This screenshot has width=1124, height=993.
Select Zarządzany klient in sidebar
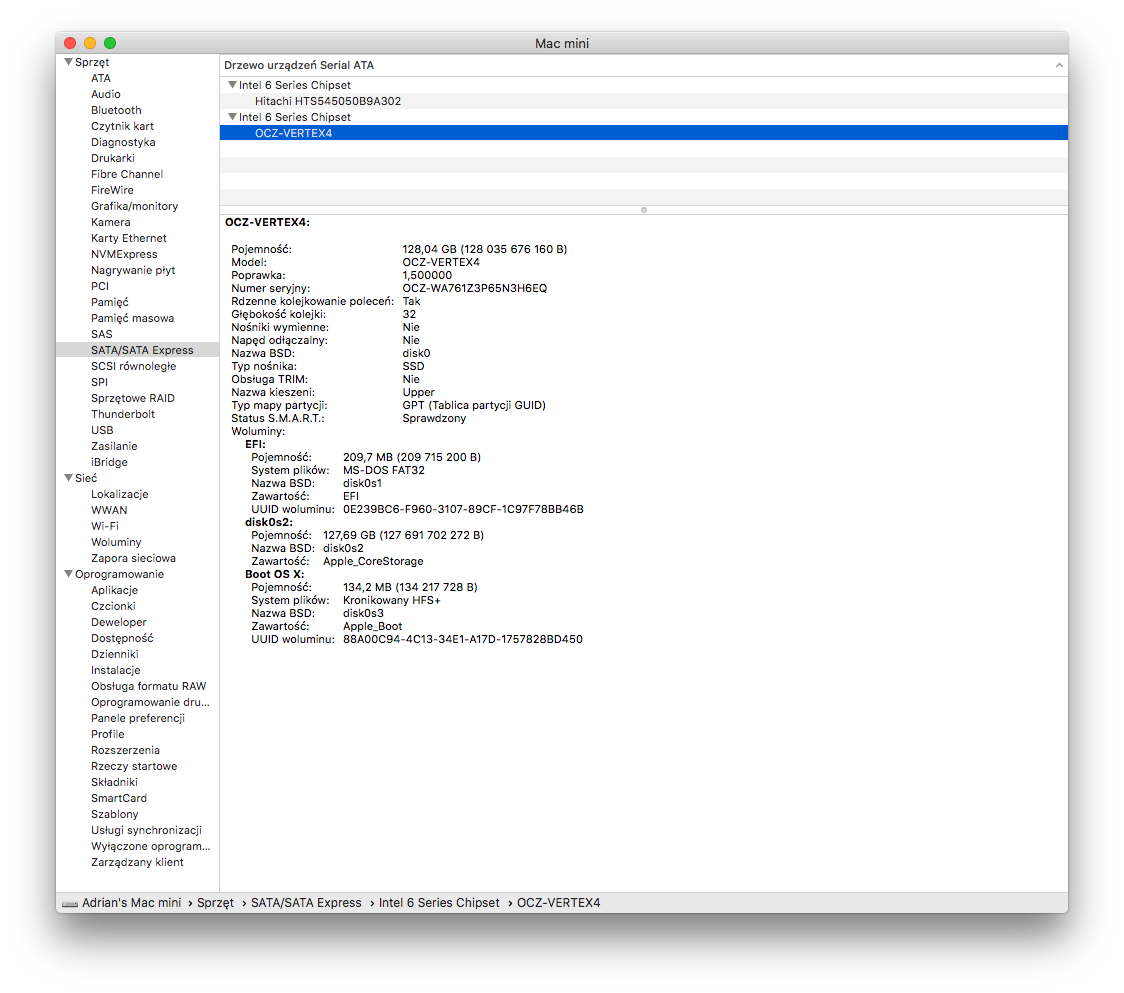(x=137, y=863)
